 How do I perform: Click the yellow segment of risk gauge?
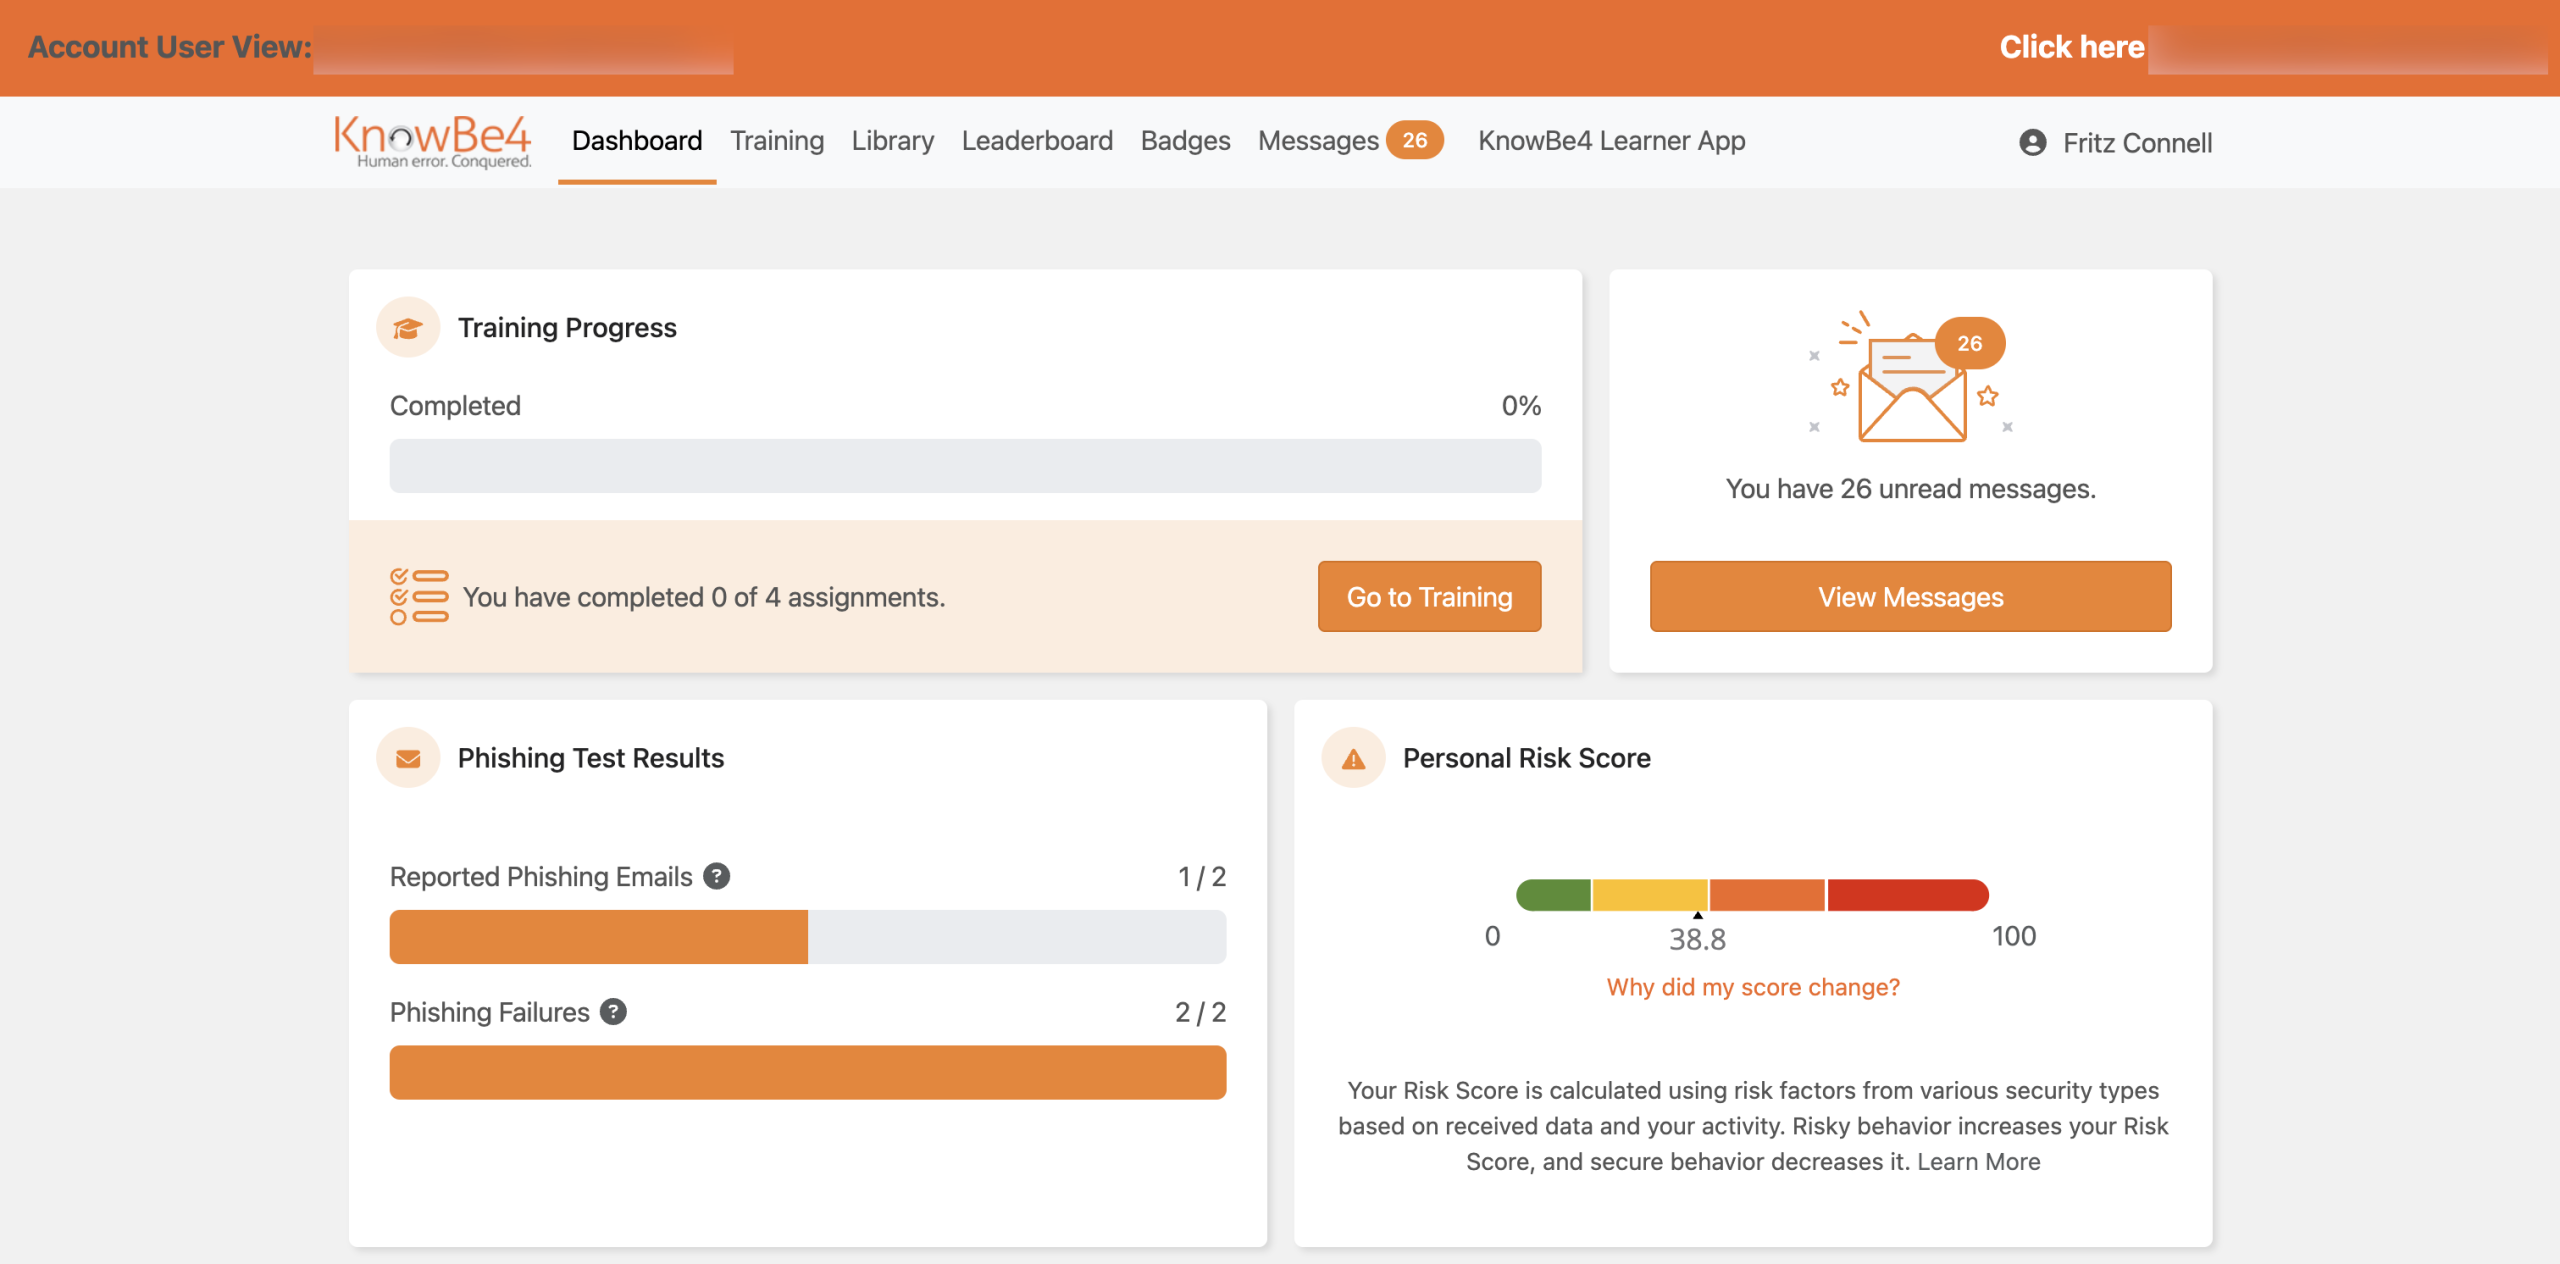(x=1650, y=895)
